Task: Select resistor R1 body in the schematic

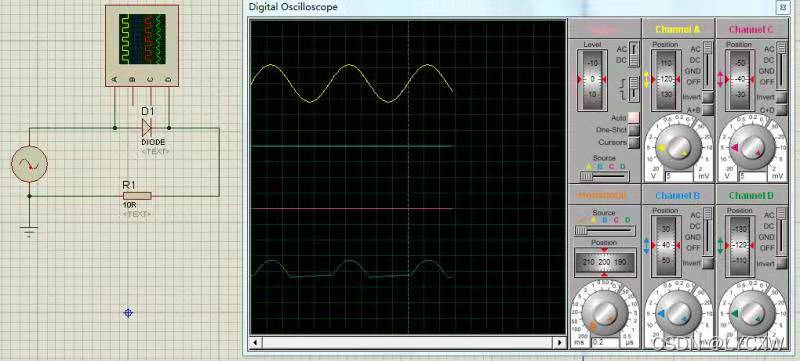Action: pyautogui.click(x=137, y=196)
